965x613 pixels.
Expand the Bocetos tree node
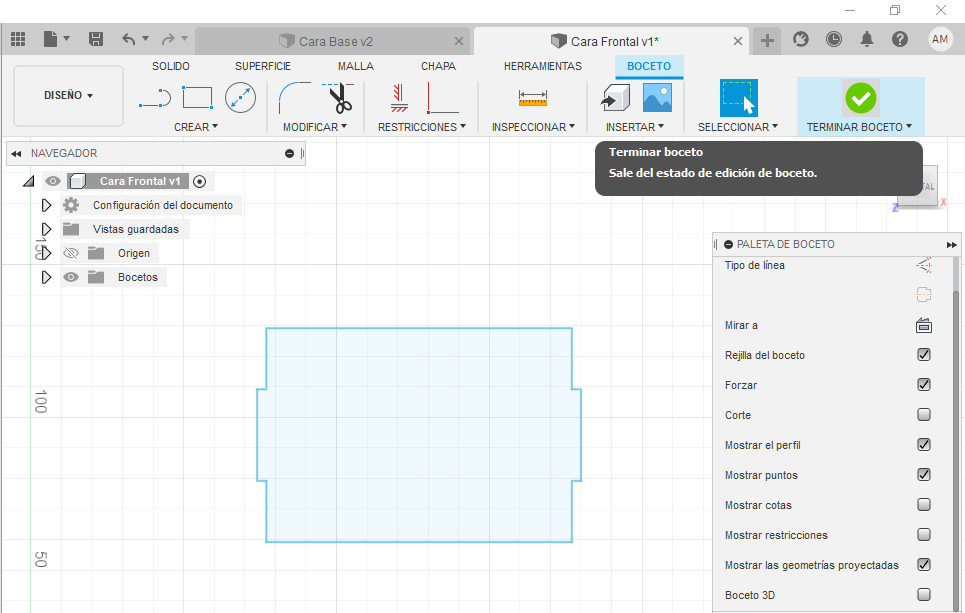click(46, 277)
